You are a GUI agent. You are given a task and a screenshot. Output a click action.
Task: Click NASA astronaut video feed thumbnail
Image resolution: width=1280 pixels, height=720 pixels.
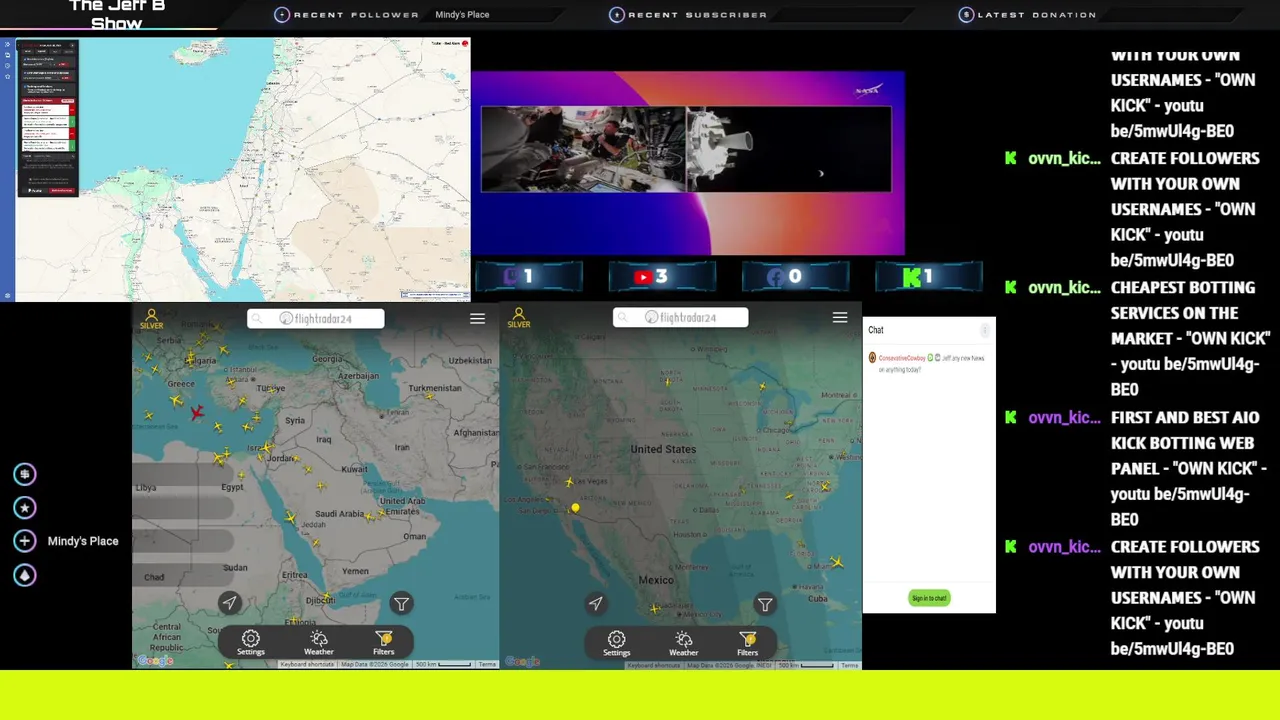(x=582, y=148)
